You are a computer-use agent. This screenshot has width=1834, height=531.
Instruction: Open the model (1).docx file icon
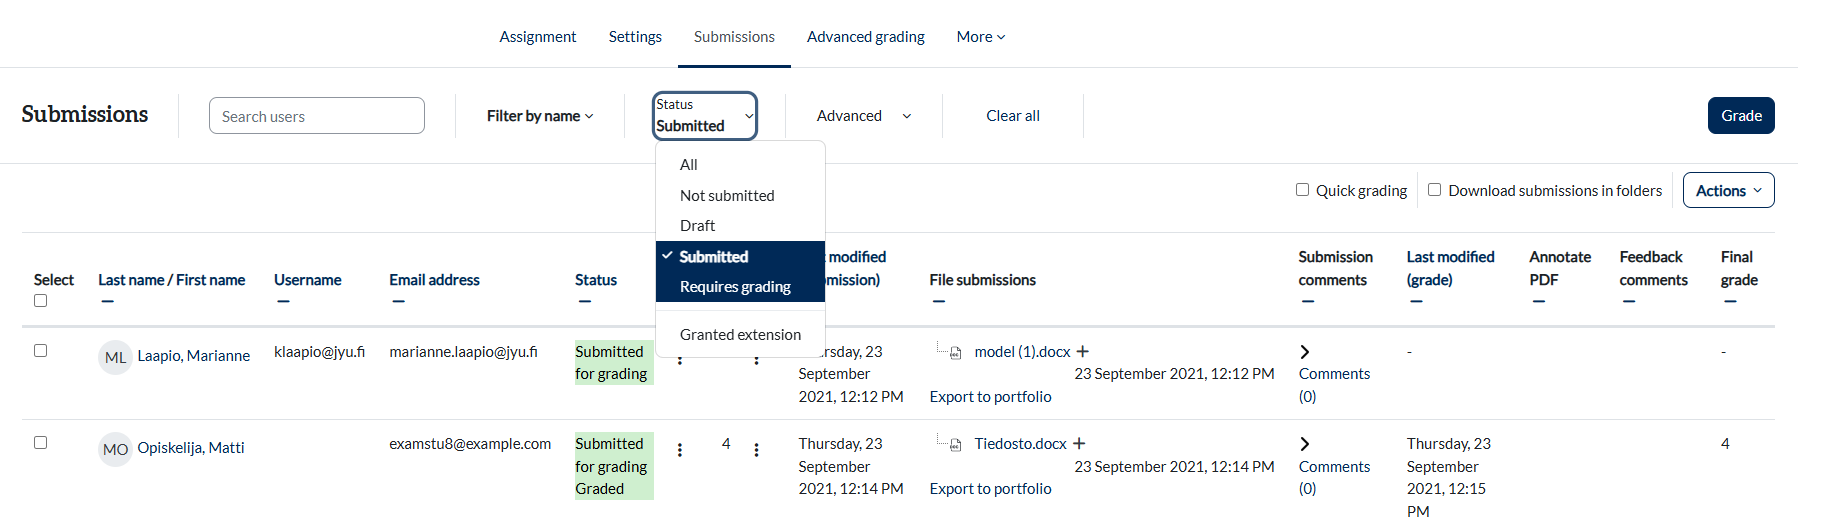955,352
